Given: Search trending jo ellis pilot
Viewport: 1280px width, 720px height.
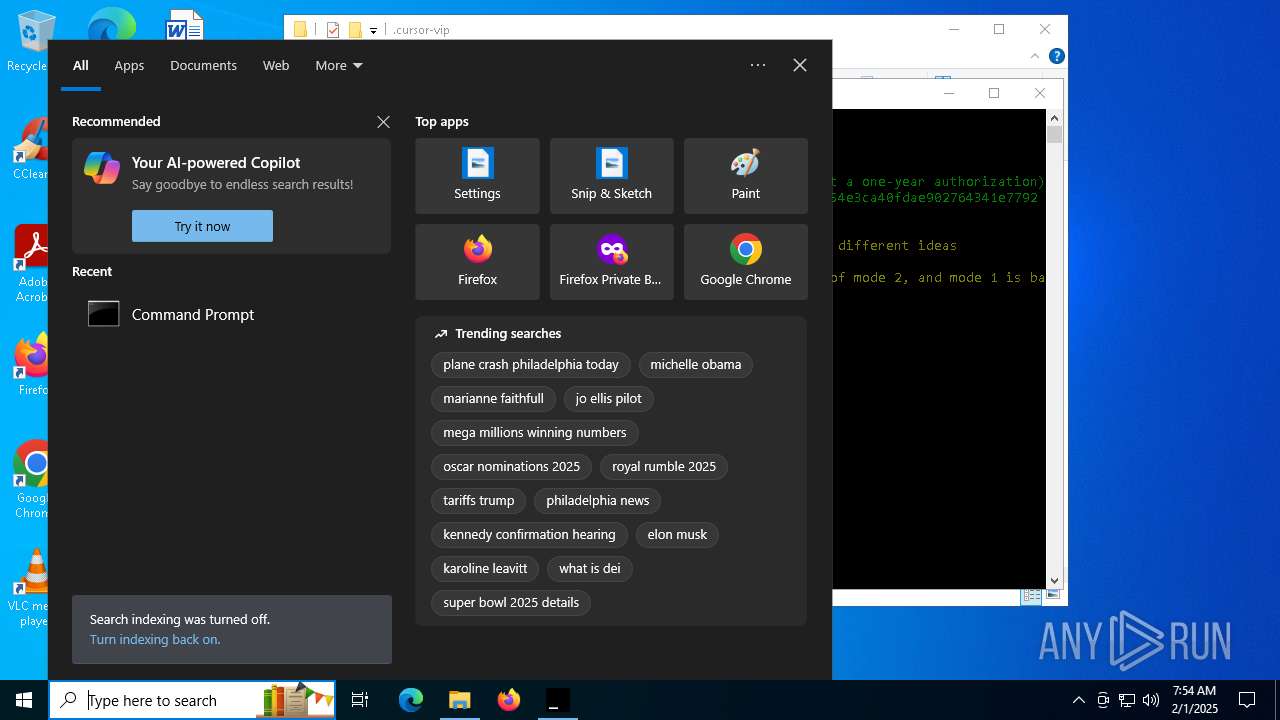Looking at the screenshot, I should point(609,399).
